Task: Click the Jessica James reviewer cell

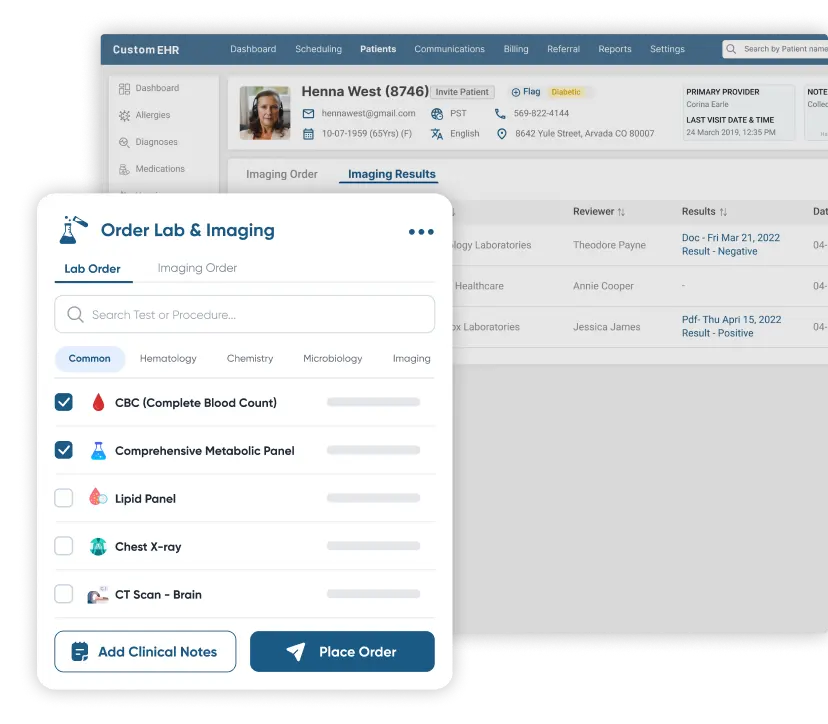Action: 607,327
